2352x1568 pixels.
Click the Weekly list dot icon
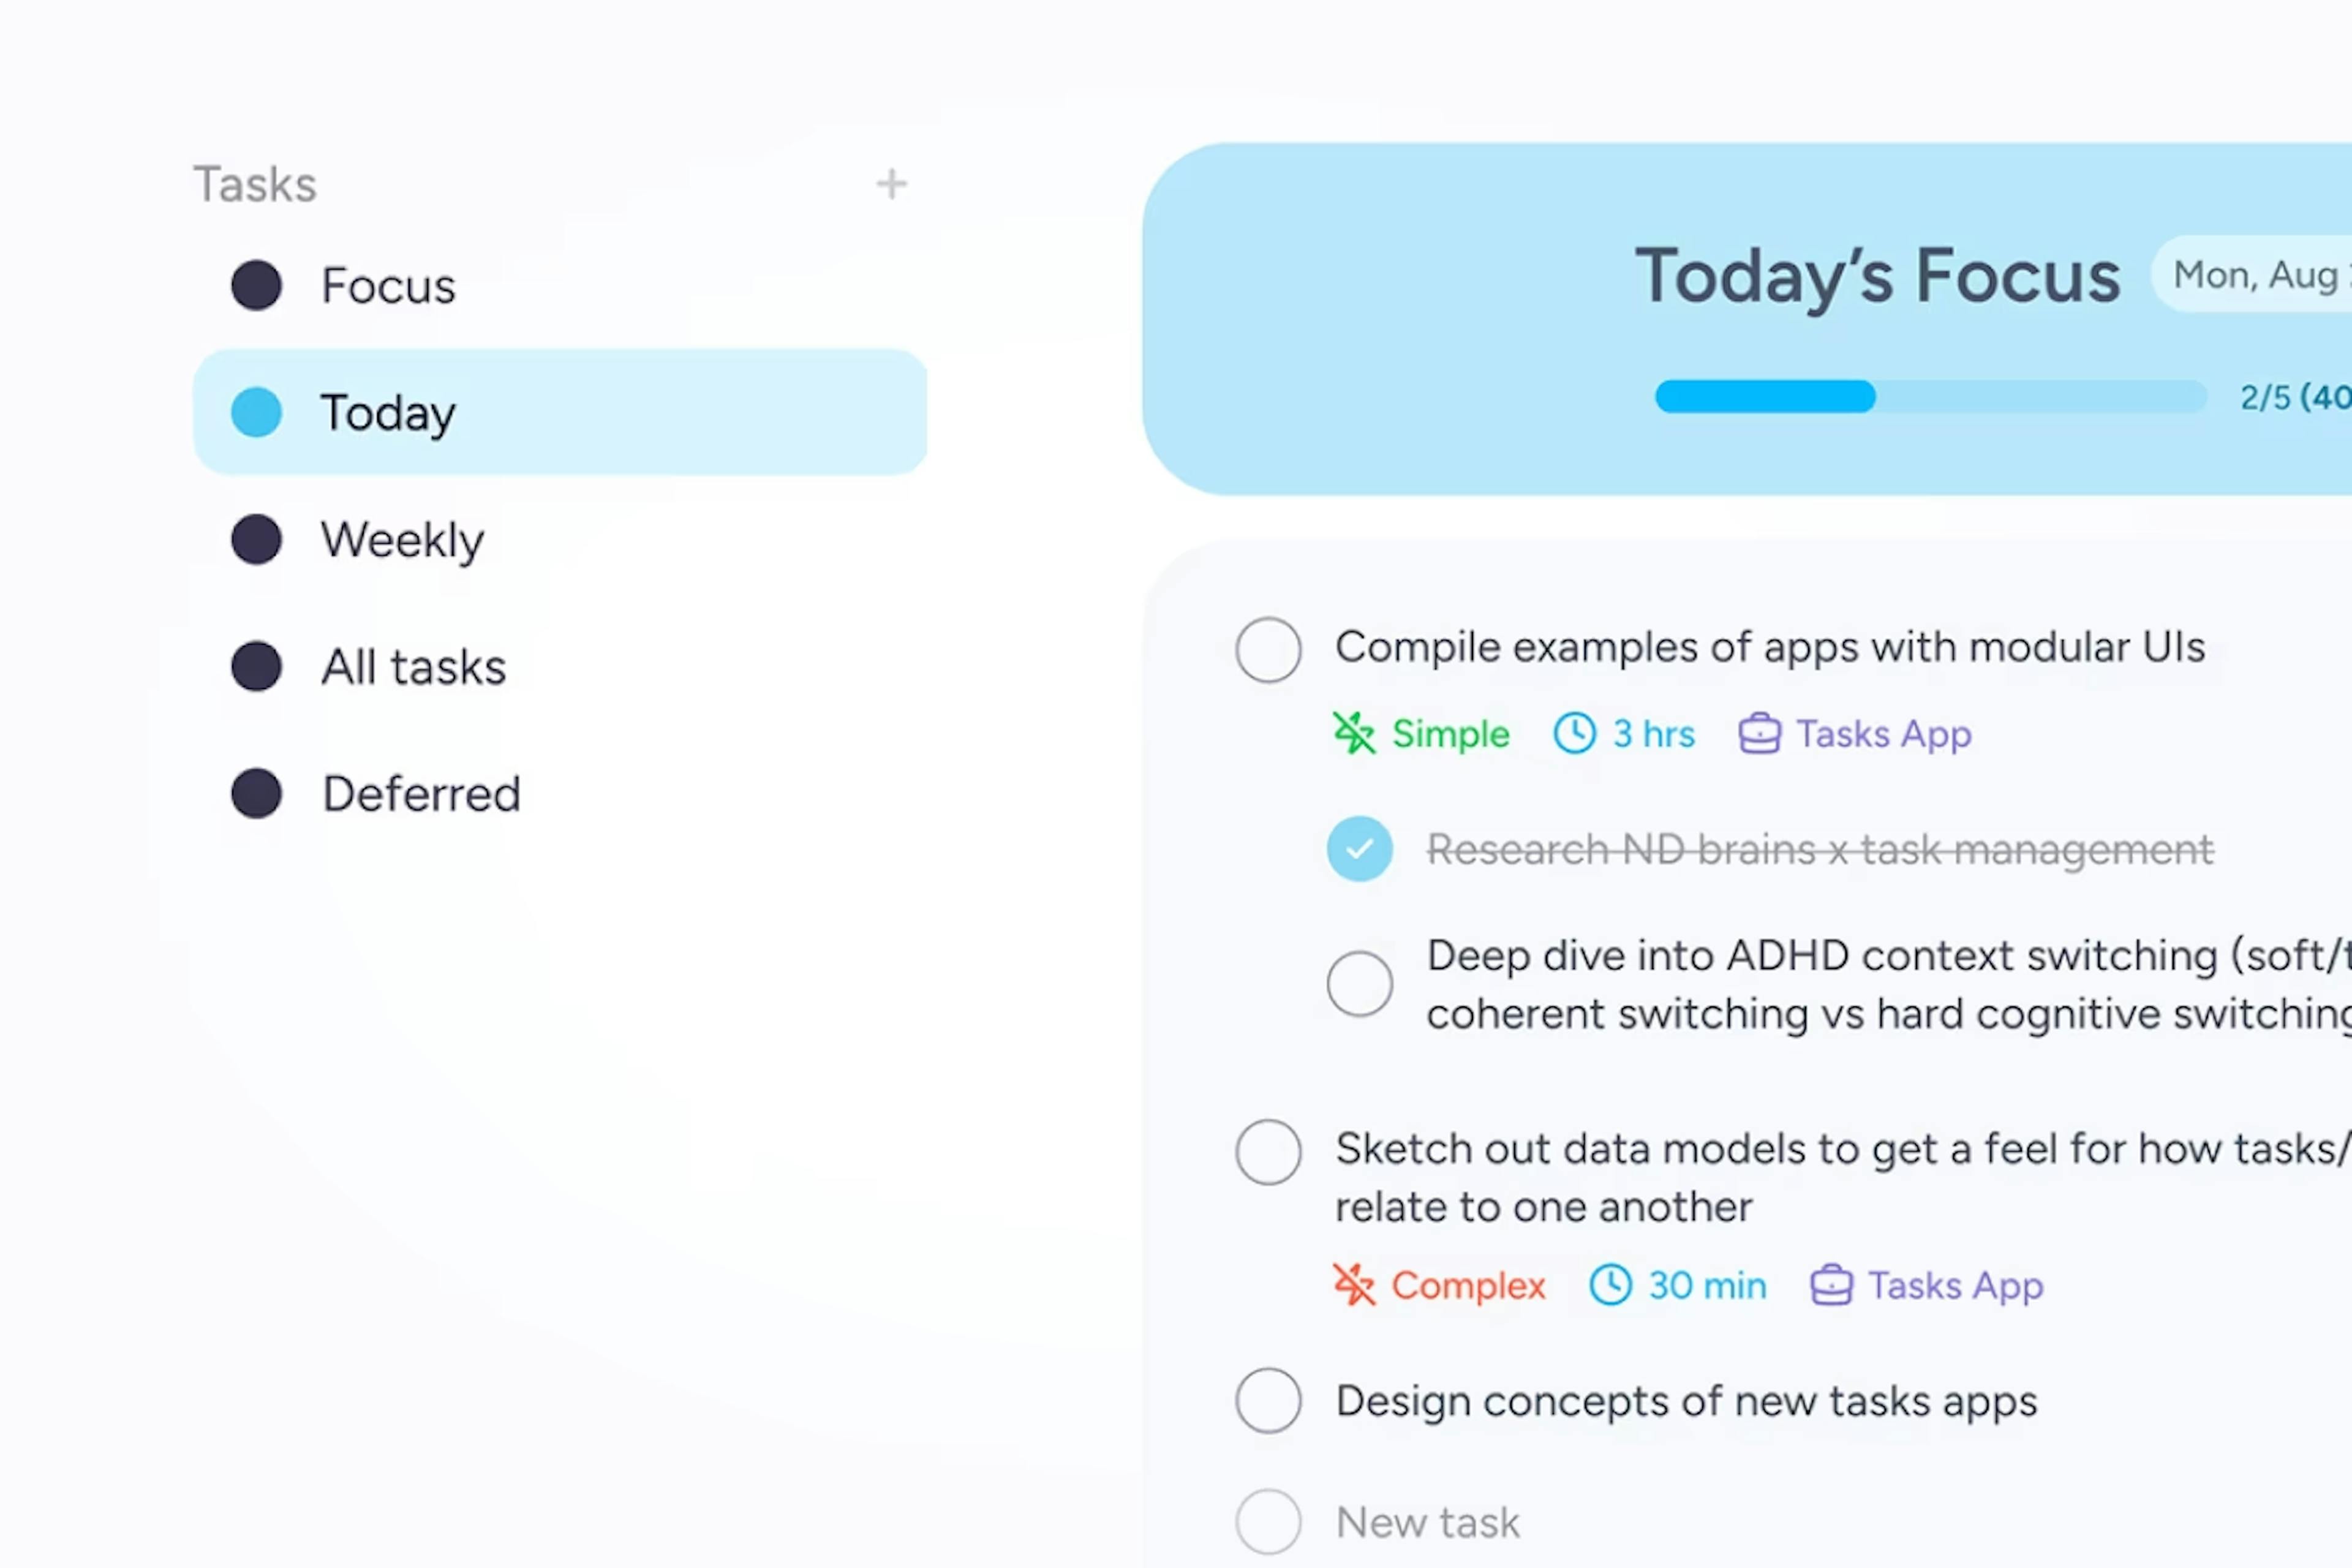[257, 539]
